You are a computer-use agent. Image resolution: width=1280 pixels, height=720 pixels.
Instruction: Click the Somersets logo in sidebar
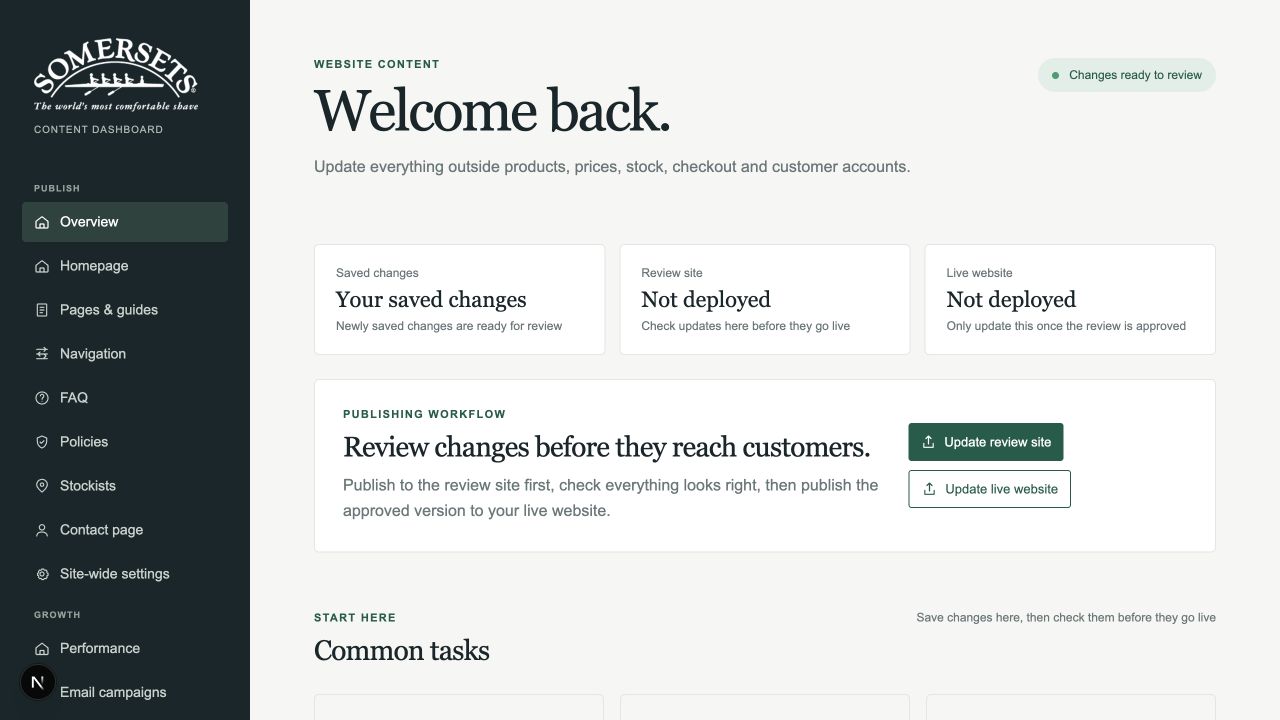click(x=116, y=76)
